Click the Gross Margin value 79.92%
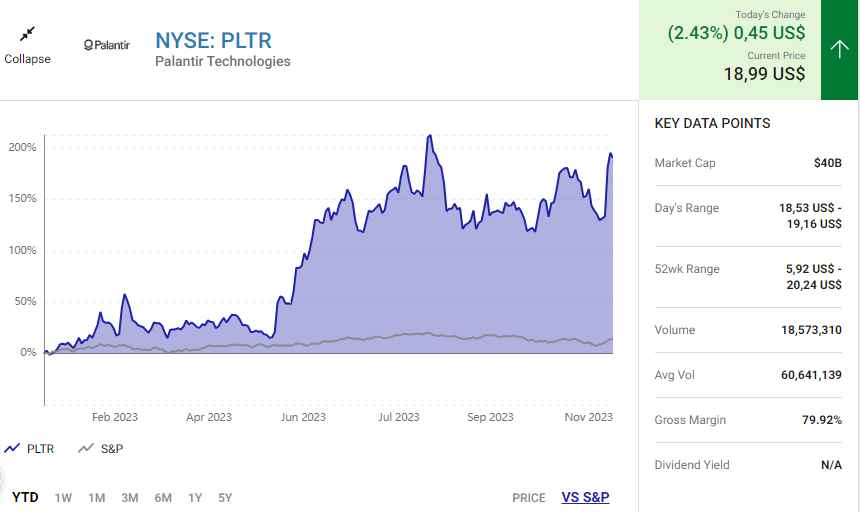The height and width of the screenshot is (512, 860). pos(822,420)
